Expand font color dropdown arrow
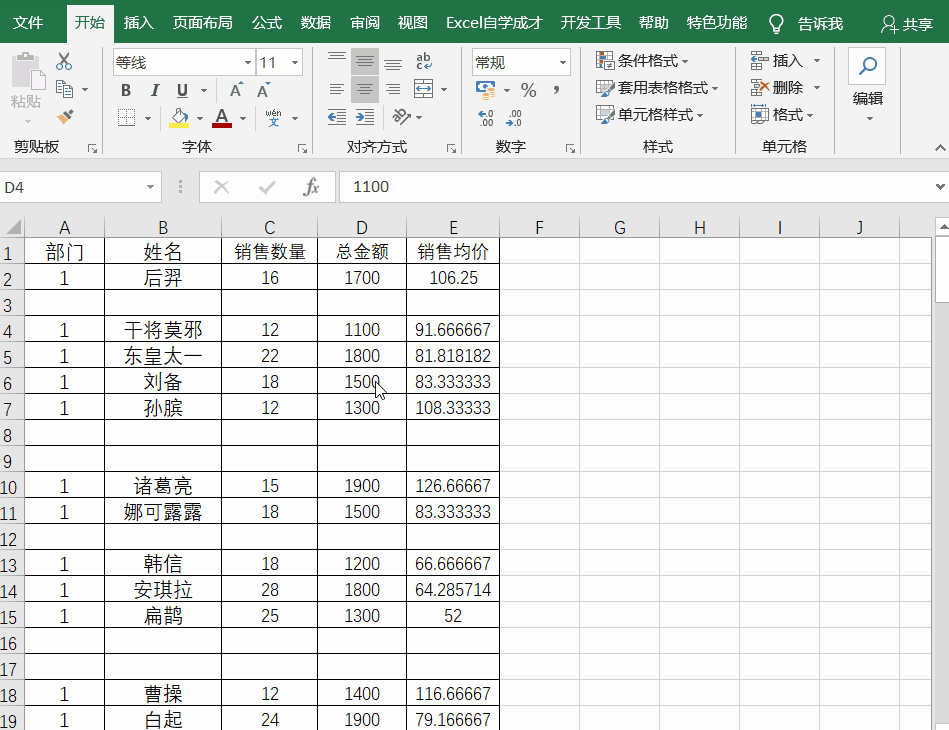949x730 pixels. point(243,118)
